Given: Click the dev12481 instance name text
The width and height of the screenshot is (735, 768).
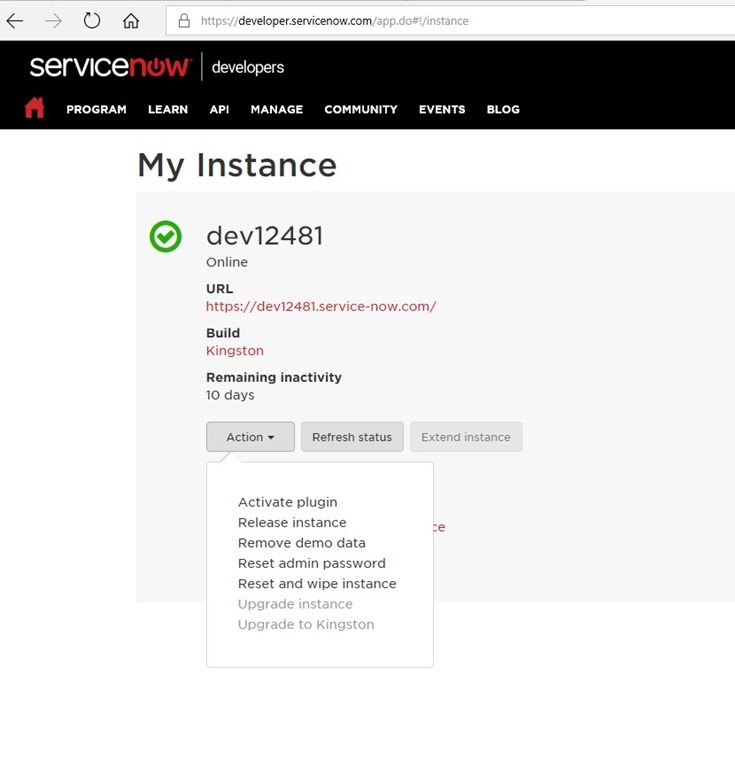Looking at the screenshot, I should (x=265, y=236).
